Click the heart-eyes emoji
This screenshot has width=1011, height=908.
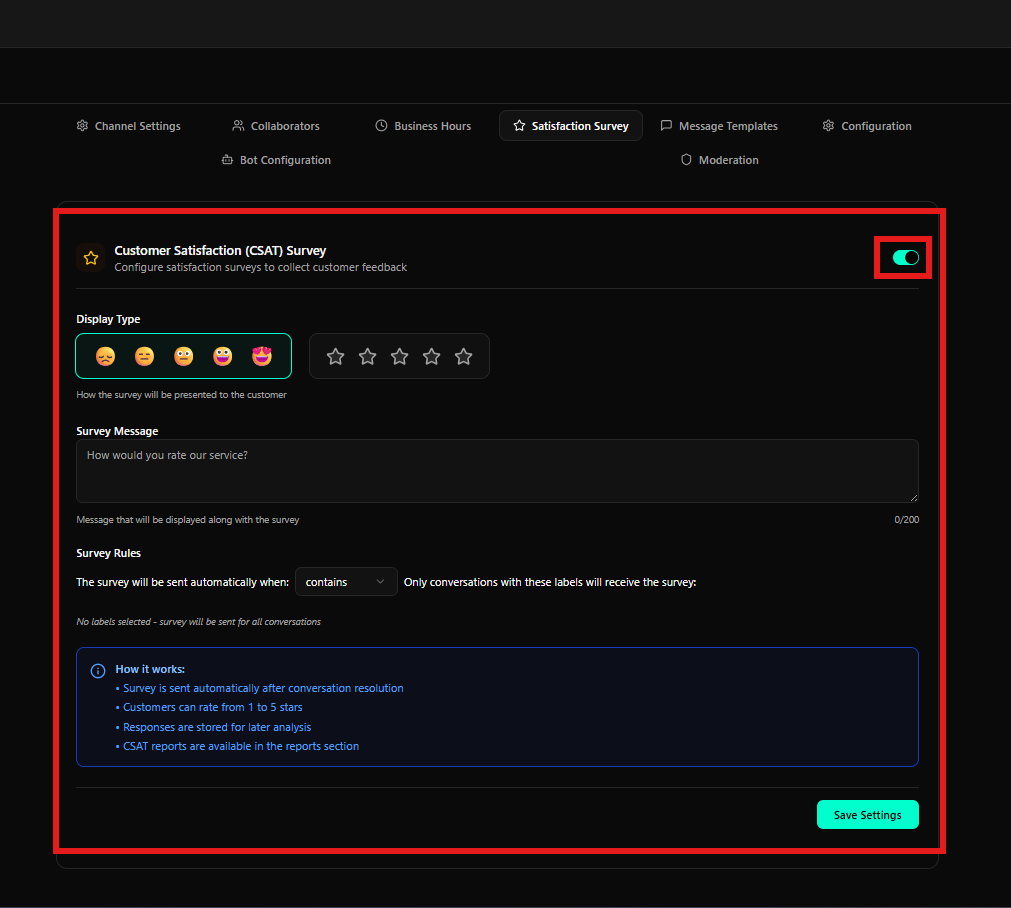pos(262,356)
